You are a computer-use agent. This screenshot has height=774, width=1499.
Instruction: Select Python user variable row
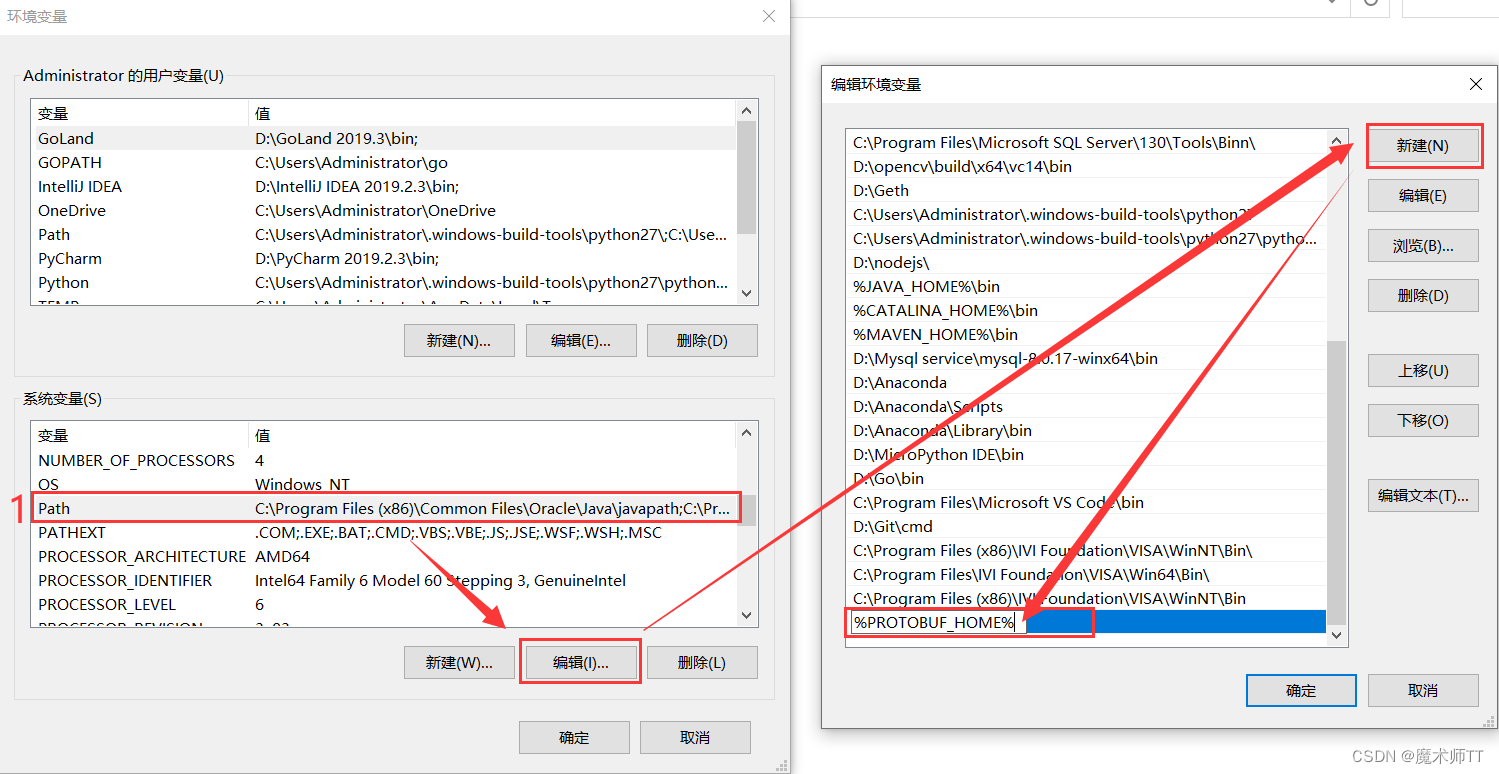[x=383, y=283]
